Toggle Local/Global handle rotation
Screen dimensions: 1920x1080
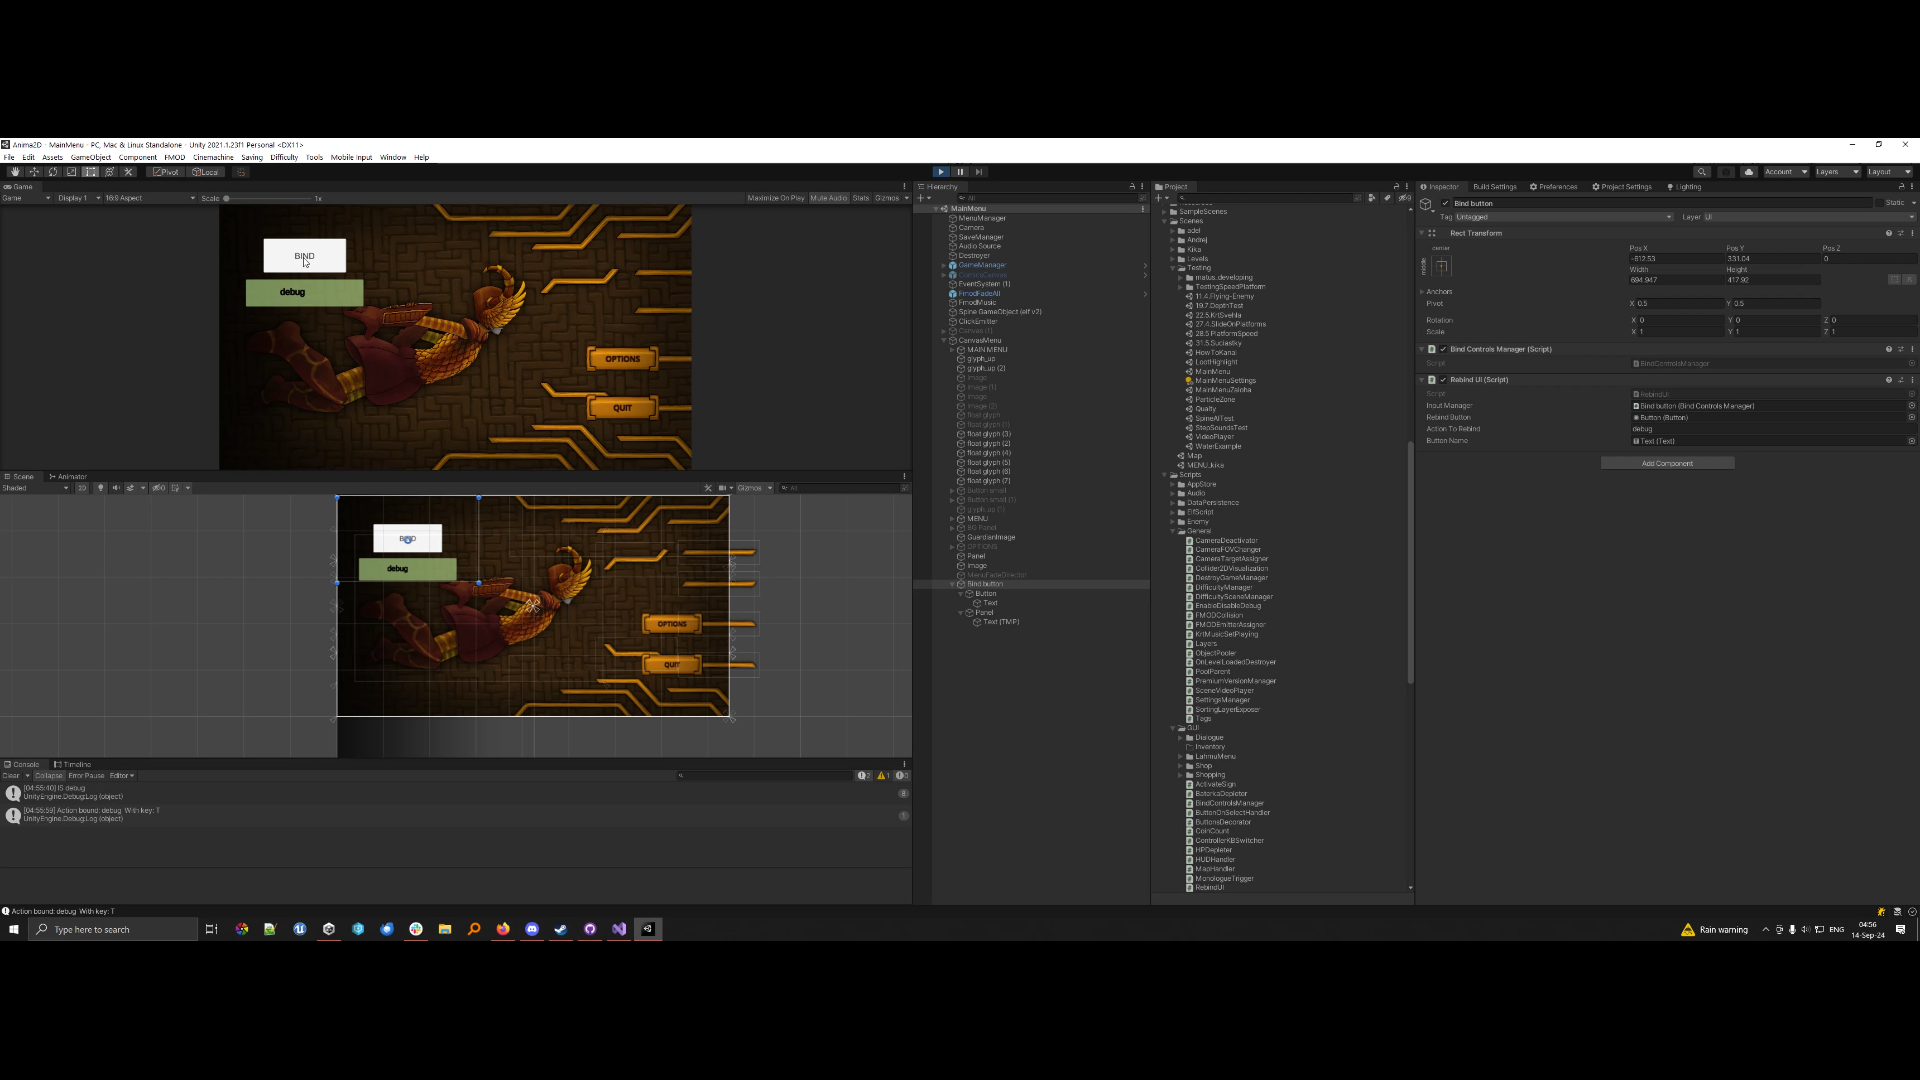[205, 172]
